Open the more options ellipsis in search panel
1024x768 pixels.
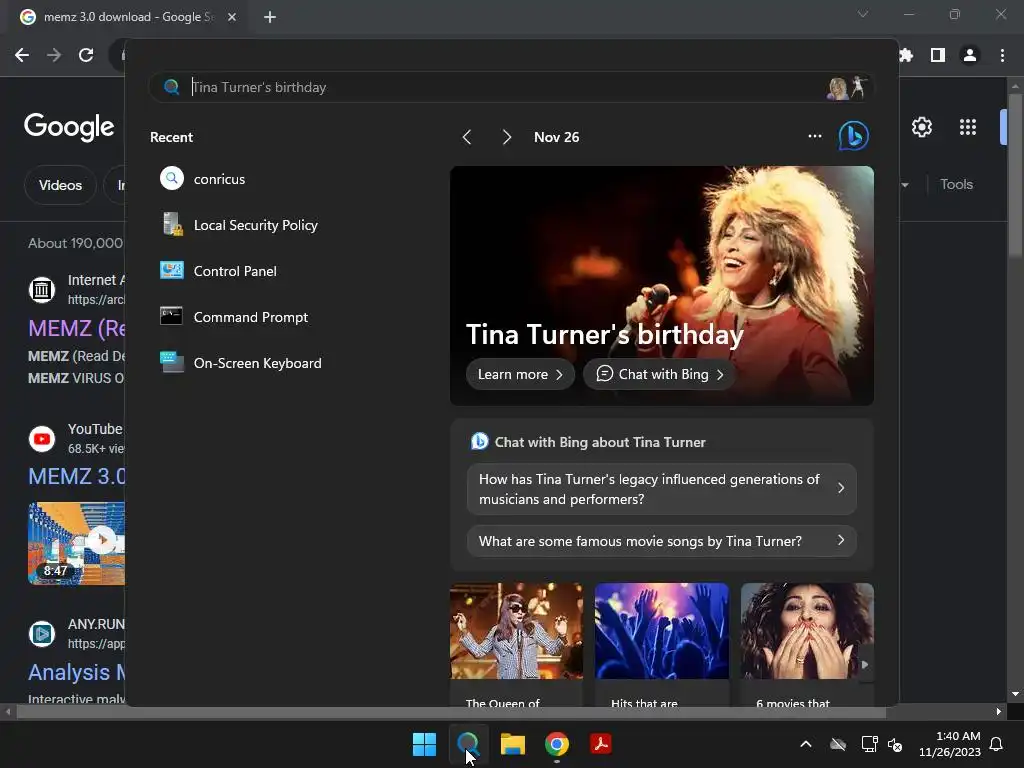(814, 136)
